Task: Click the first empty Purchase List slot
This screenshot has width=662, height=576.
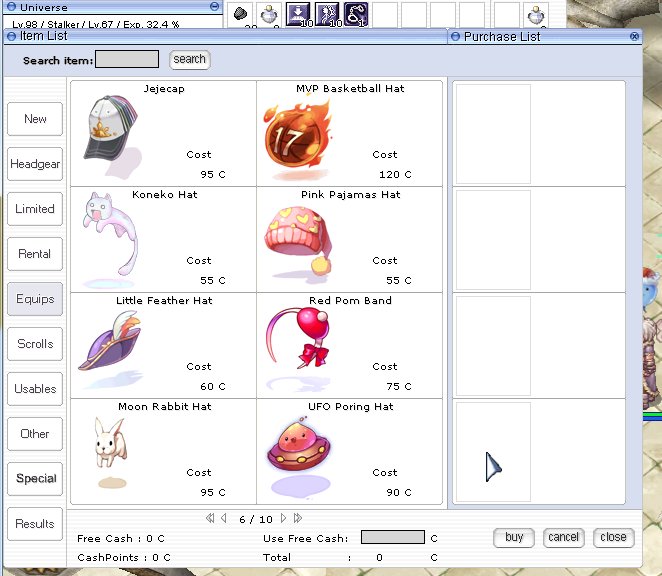Action: coord(494,134)
